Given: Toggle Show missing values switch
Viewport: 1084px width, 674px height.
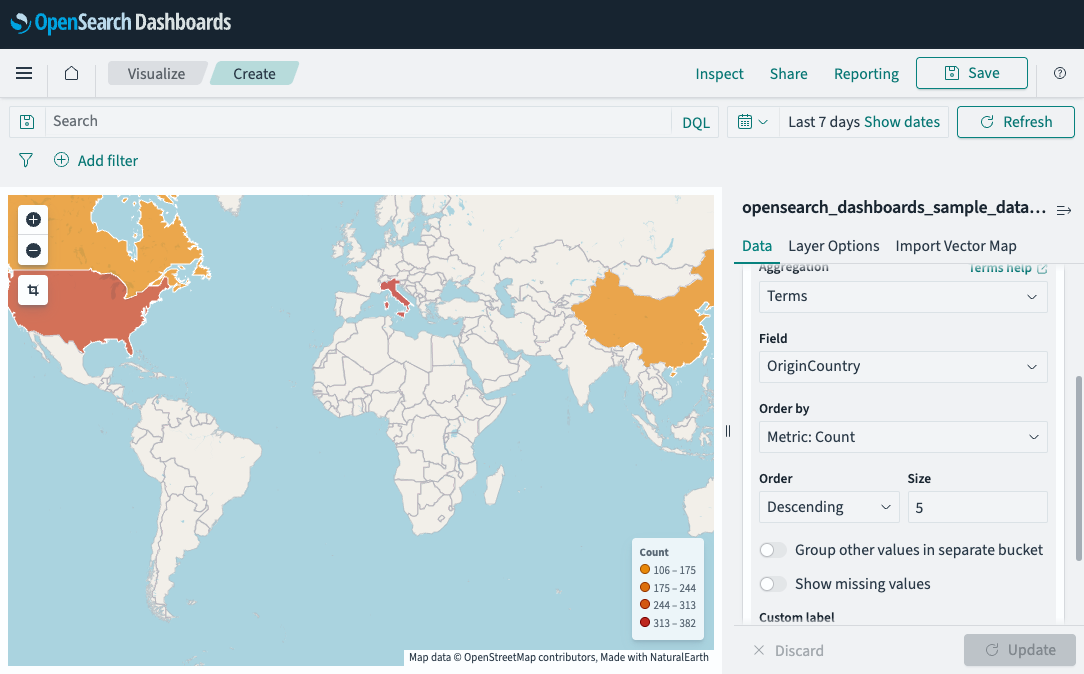Looking at the screenshot, I should [x=773, y=584].
